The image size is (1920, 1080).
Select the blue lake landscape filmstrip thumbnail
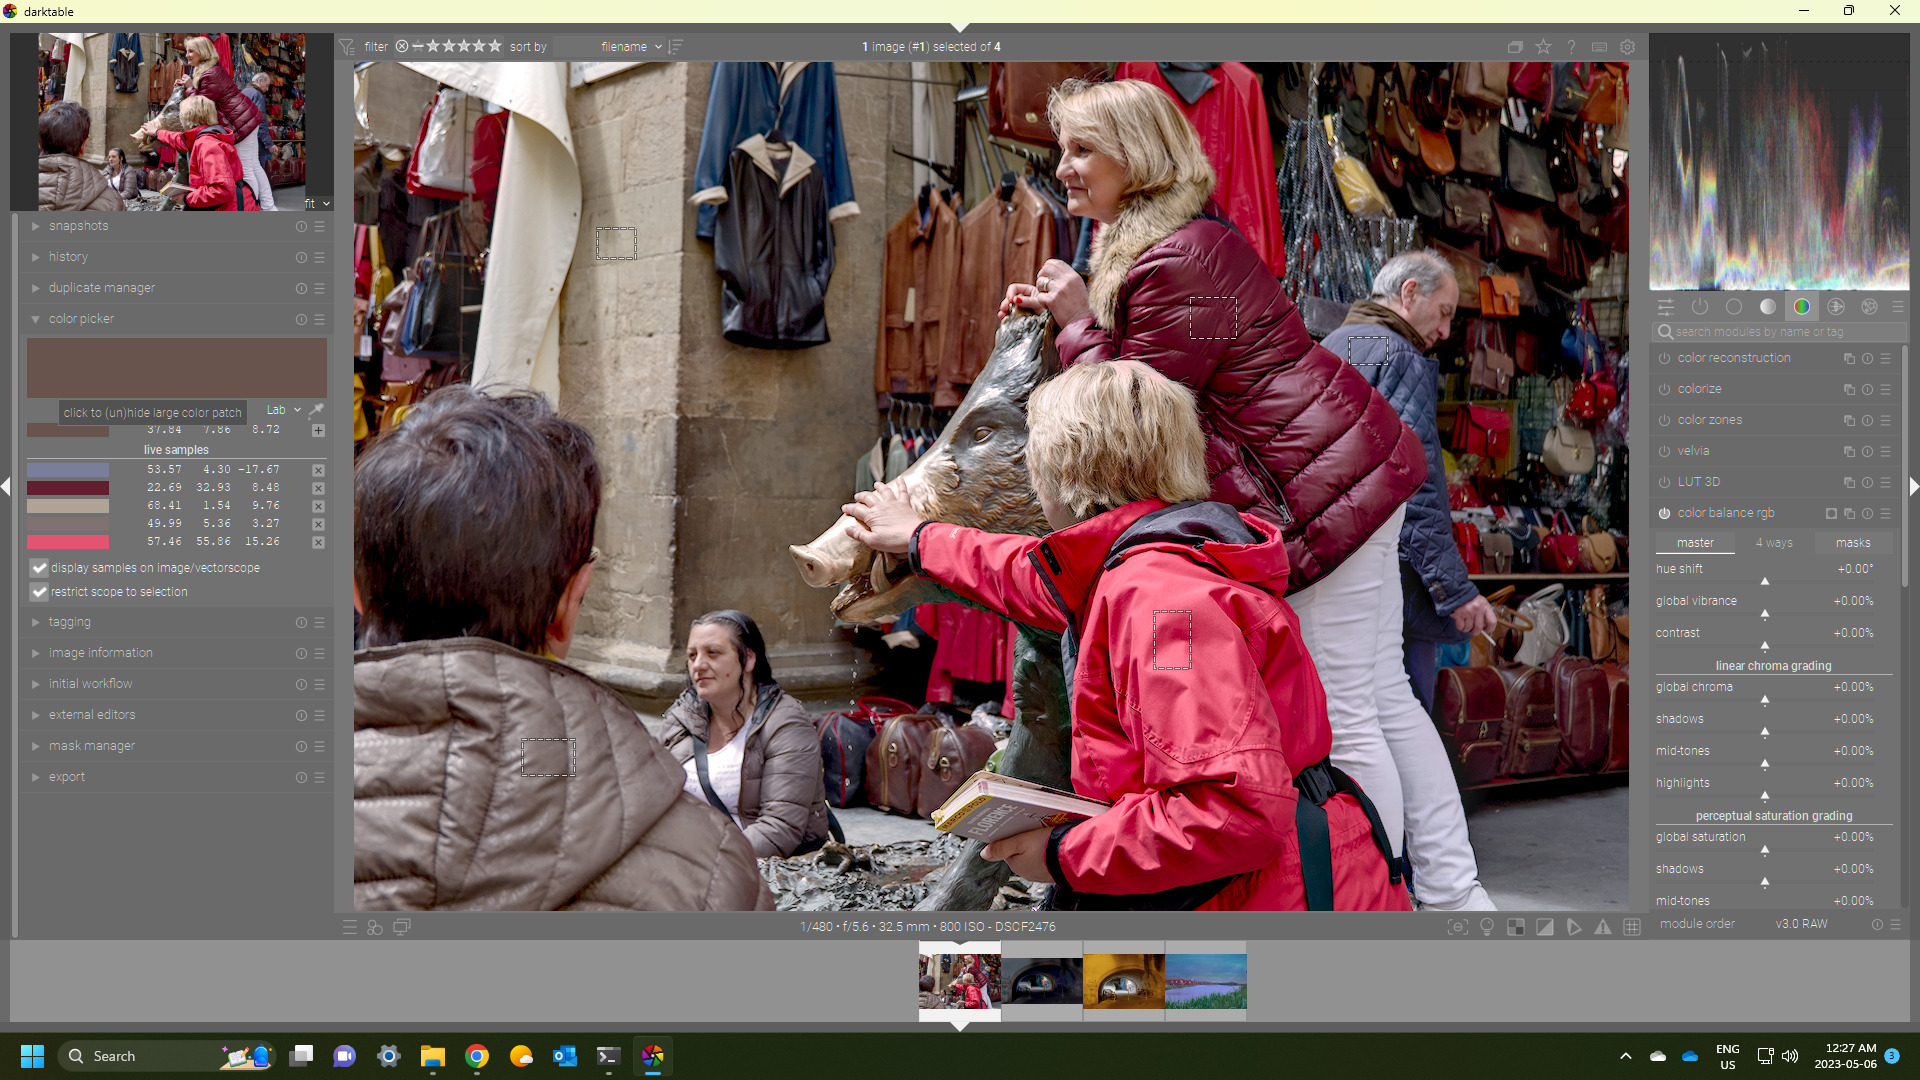[x=1205, y=981]
